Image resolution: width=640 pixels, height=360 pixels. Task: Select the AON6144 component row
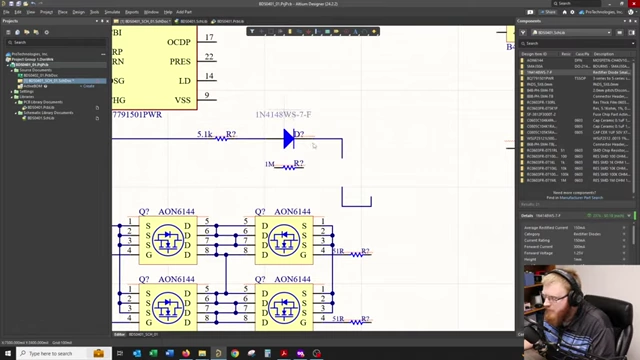pyautogui.click(x=576, y=60)
